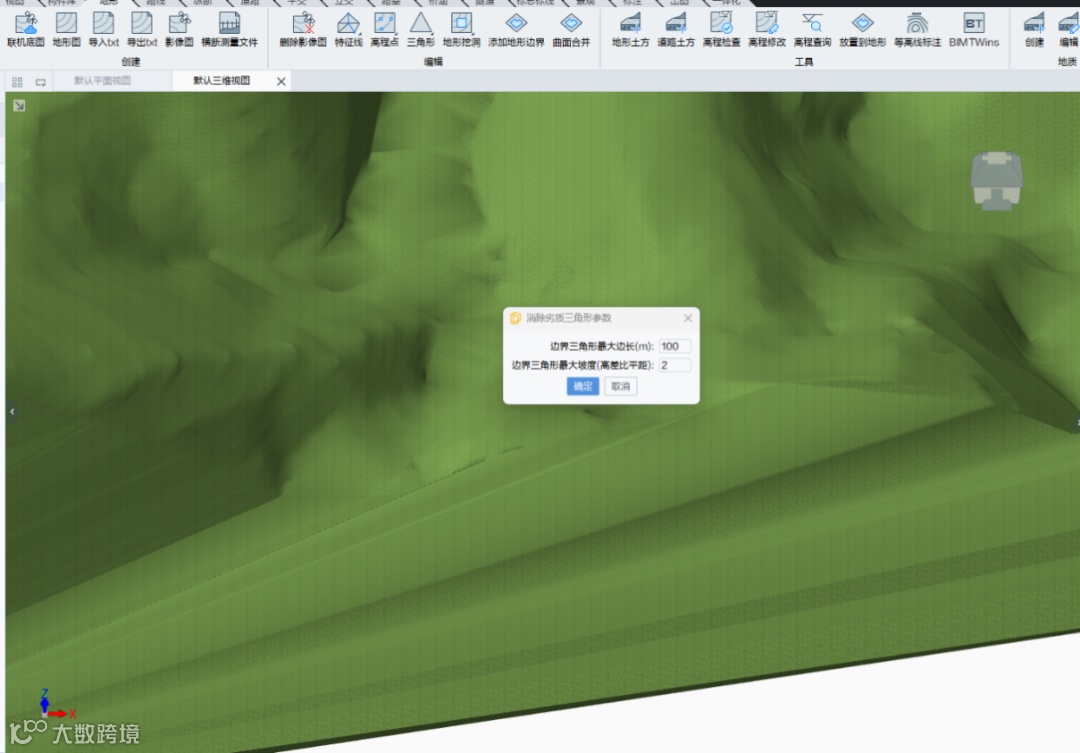Image resolution: width=1080 pixels, height=753 pixels.
Task: Edit the 边界三角形最大坡度 field value 2
Action: (x=674, y=365)
